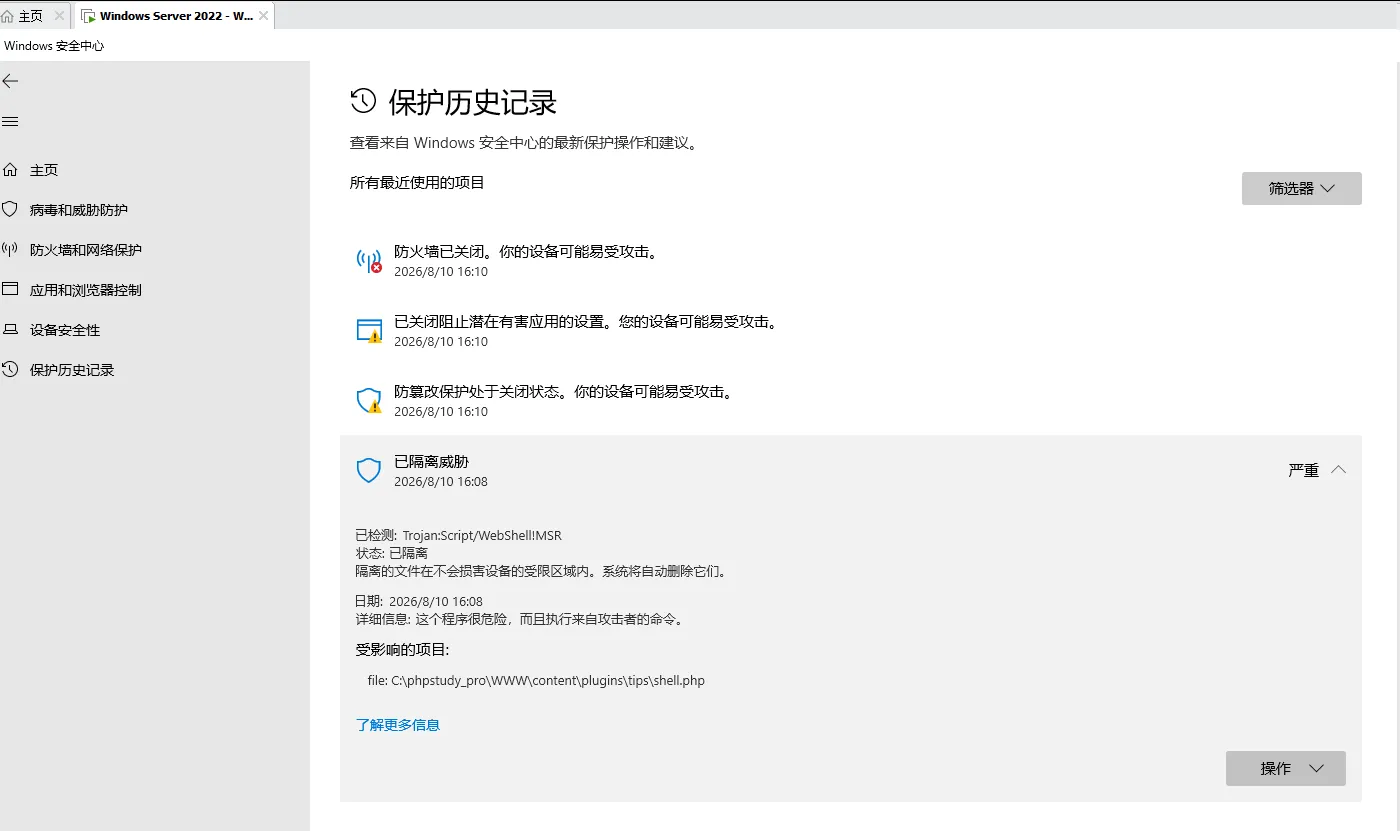1400x831 pixels.
Task: Expand the 已关闭阻止潜在有害应用 entry
Action: [x=850, y=331]
